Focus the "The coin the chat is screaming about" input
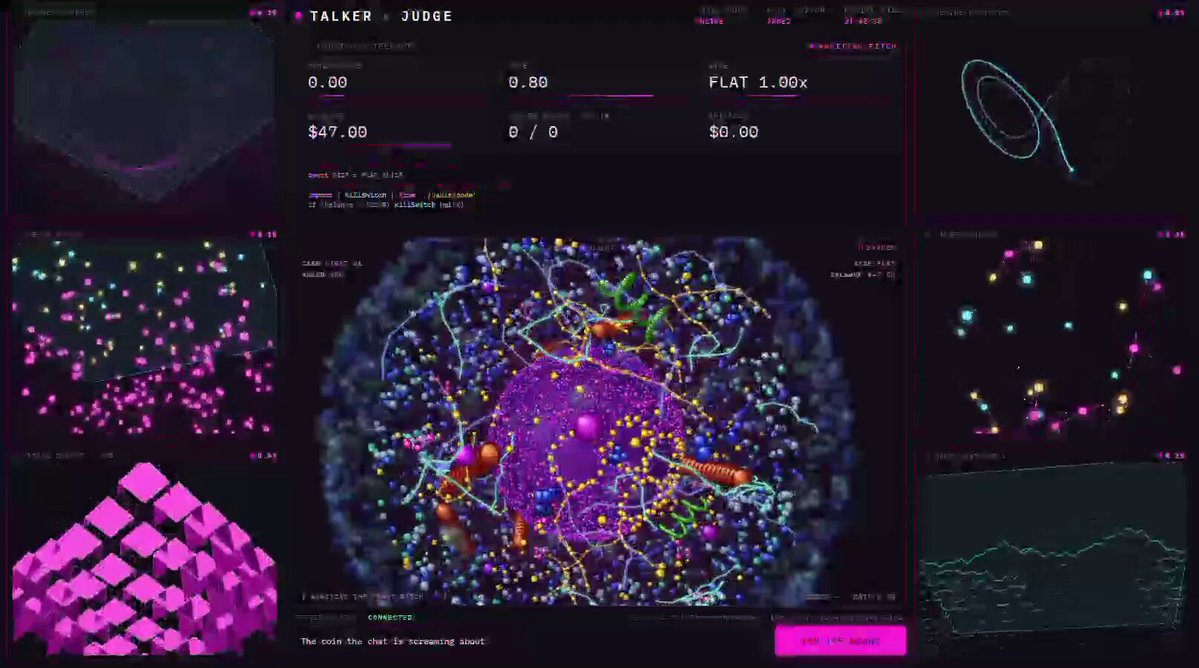Image resolution: width=1199 pixels, height=668 pixels. (535, 641)
